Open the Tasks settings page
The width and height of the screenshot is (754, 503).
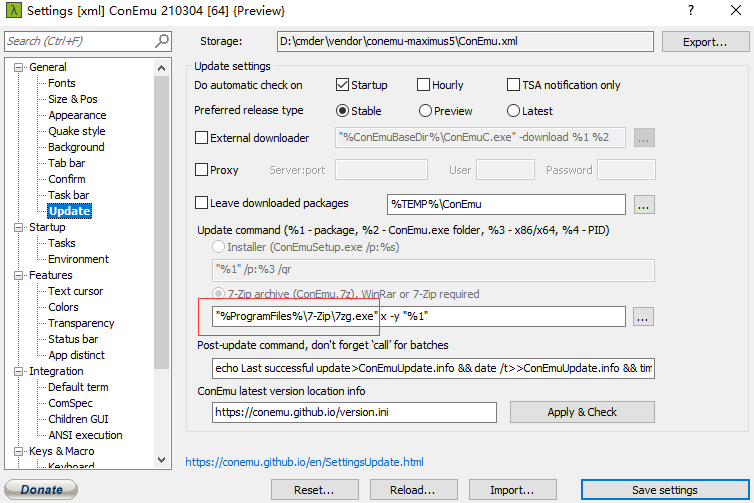pyautogui.click(x=62, y=243)
